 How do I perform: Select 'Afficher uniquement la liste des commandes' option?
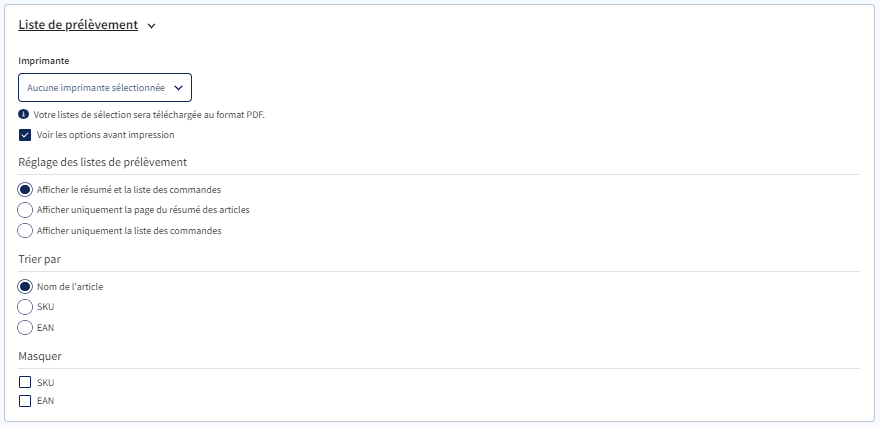click(x=25, y=231)
